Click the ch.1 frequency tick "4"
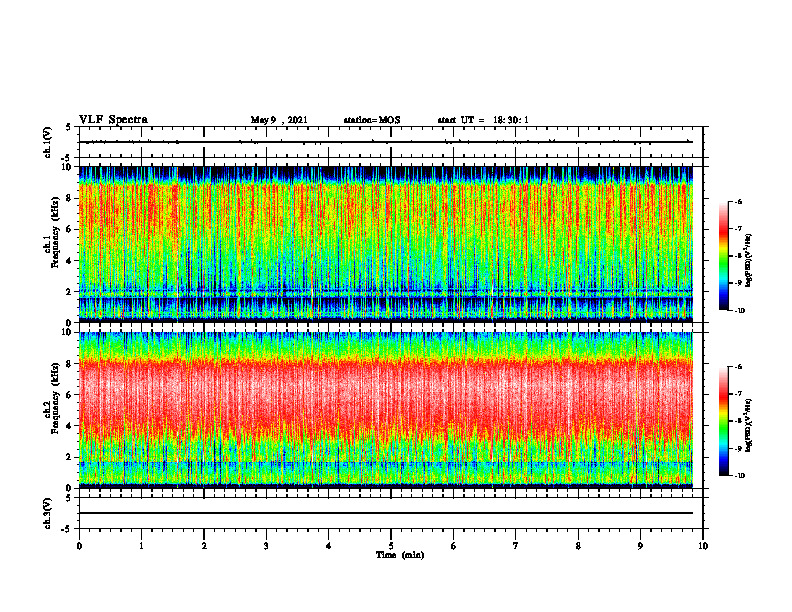The width and height of the screenshot is (792, 612). point(69,261)
